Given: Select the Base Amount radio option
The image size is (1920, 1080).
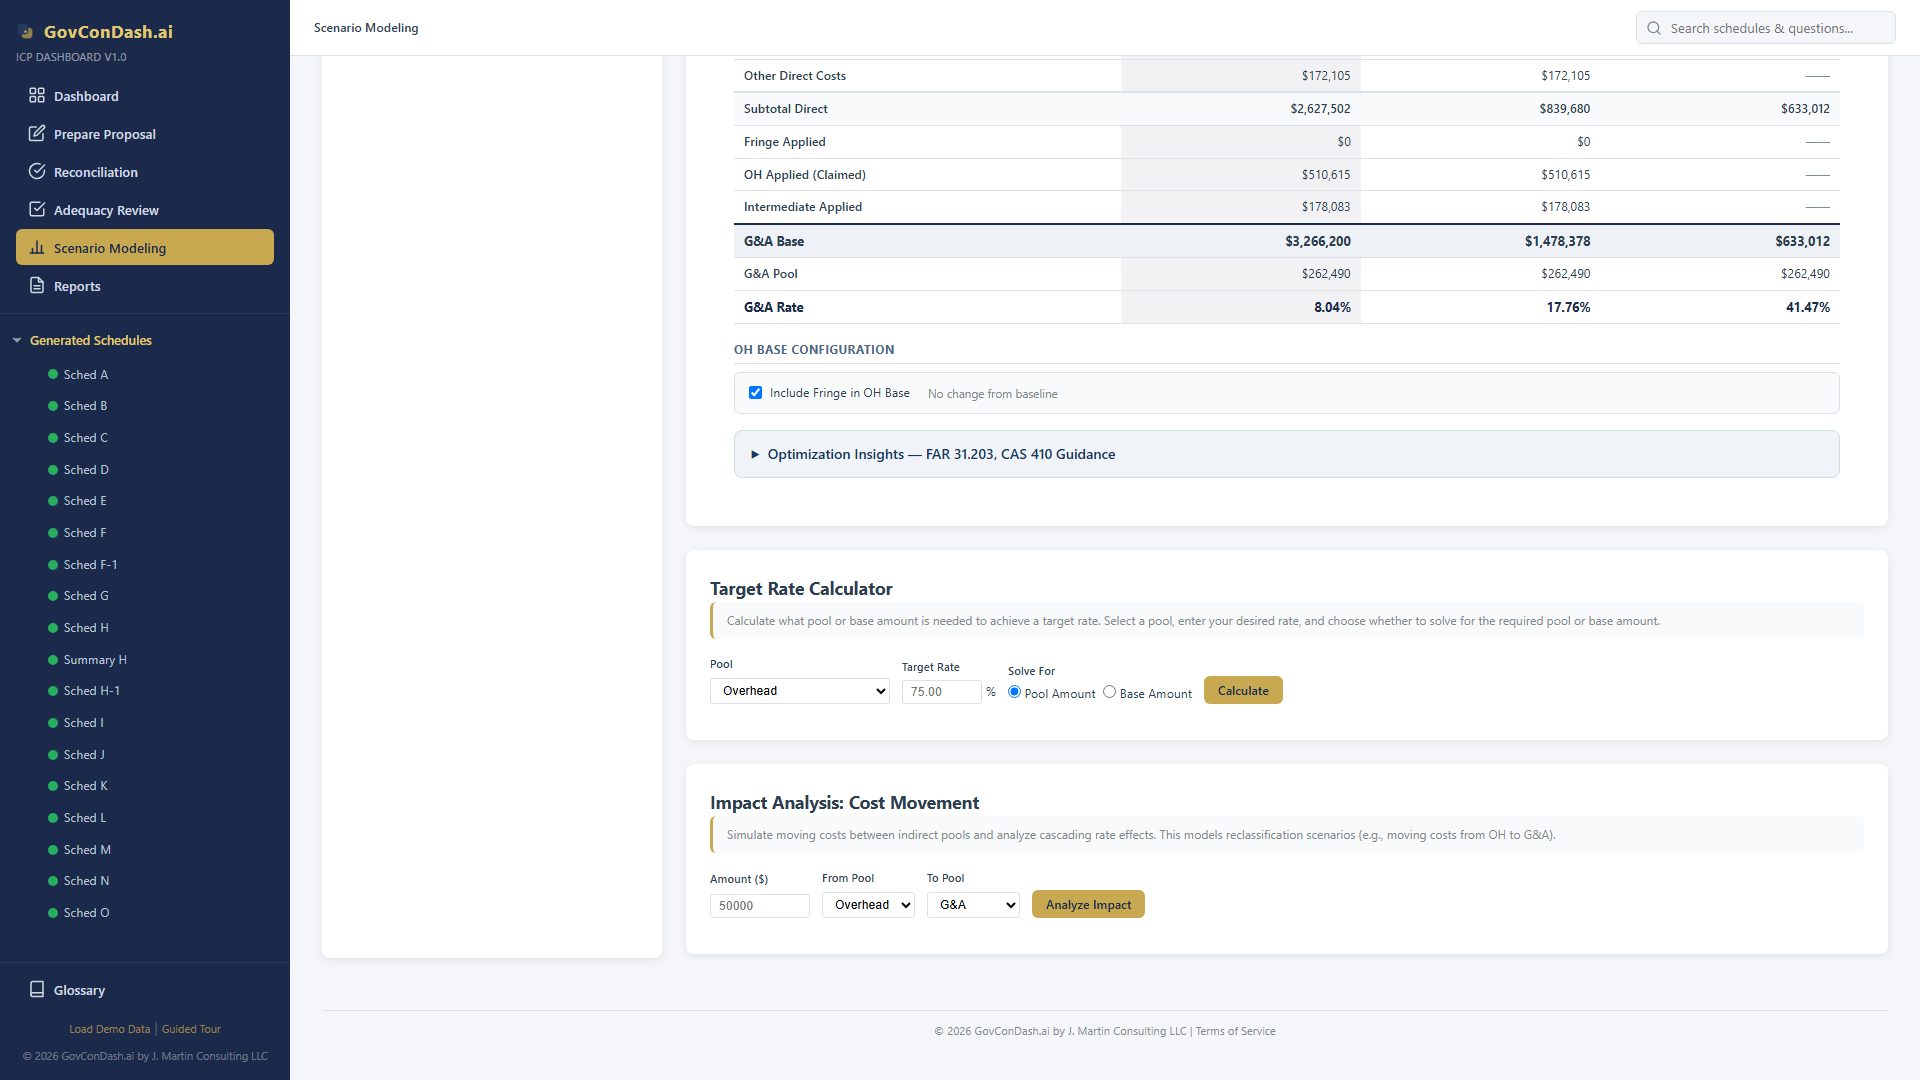Looking at the screenshot, I should pos(1109,692).
